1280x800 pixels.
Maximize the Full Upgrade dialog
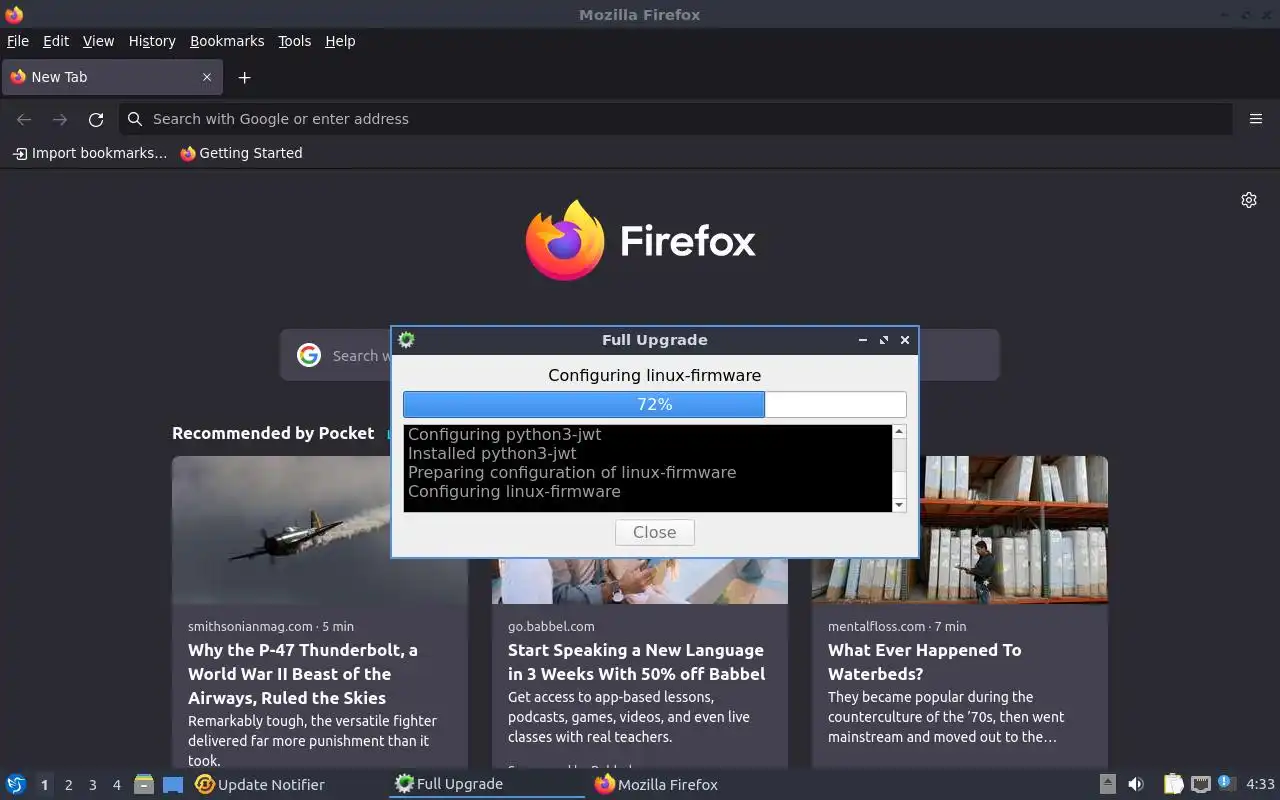884,340
